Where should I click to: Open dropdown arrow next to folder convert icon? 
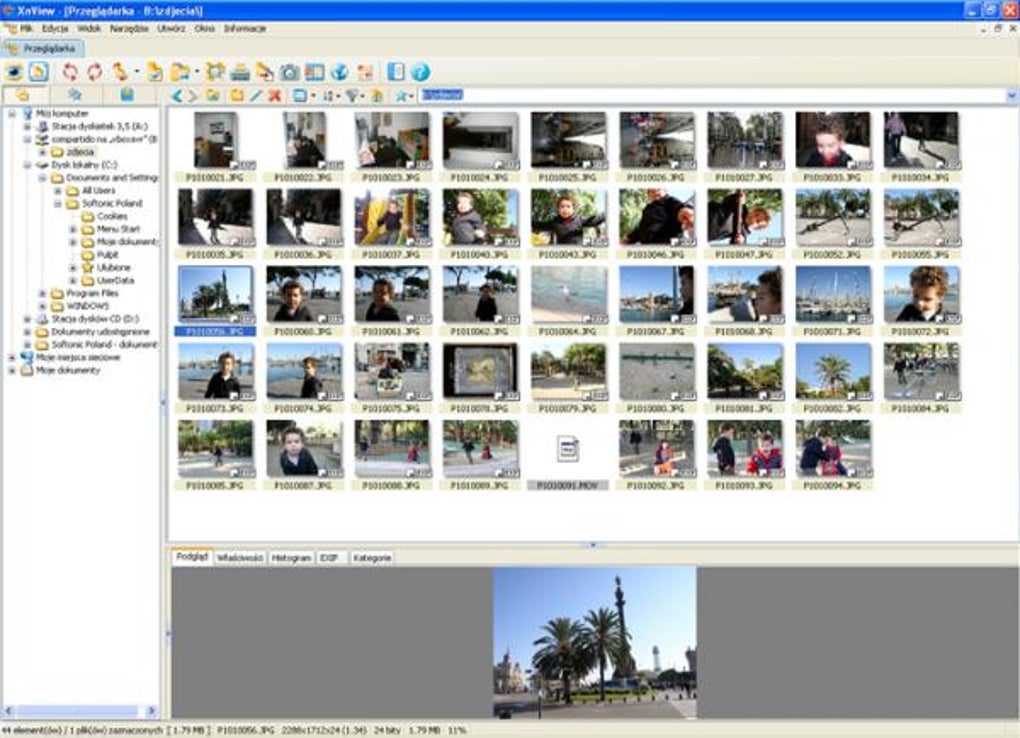pos(196,72)
